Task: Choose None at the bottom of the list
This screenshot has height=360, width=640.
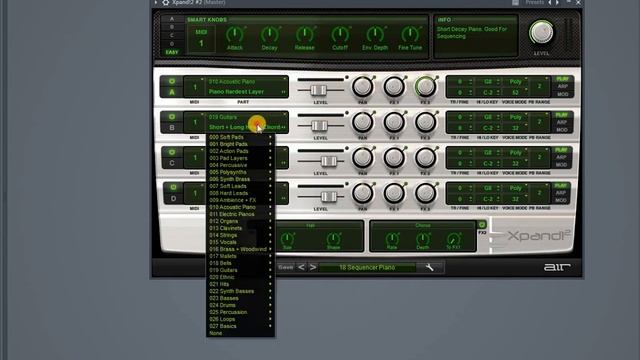Action: pos(240,333)
